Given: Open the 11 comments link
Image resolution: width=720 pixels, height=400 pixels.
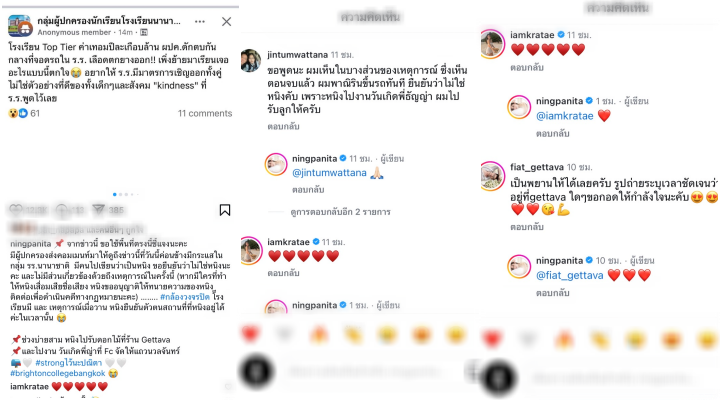Looking at the screenshot, I should 205,113.
